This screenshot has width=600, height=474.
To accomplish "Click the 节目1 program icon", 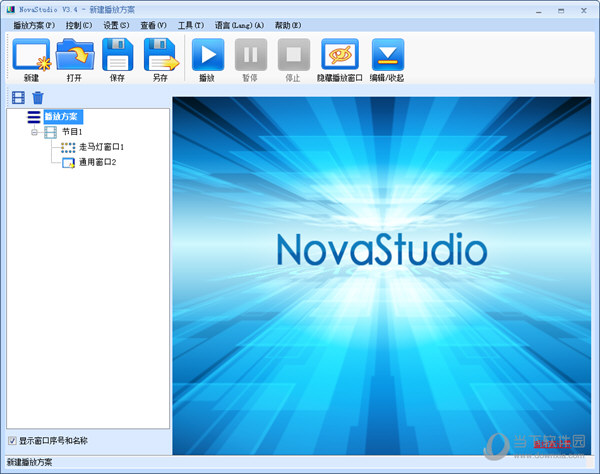I will tap(51, 132).
